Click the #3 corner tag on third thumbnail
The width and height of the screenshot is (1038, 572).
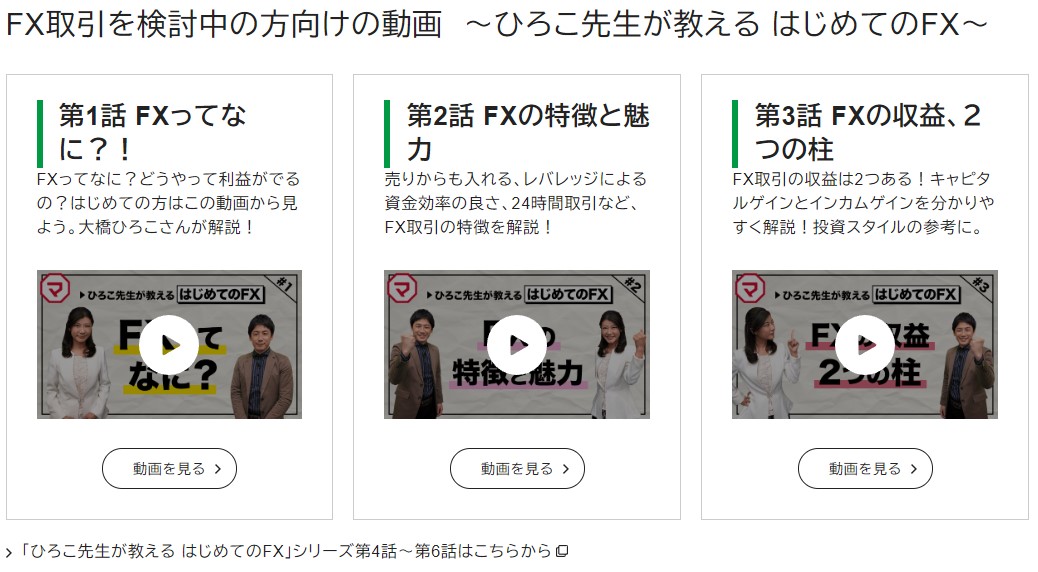[981, 285]
